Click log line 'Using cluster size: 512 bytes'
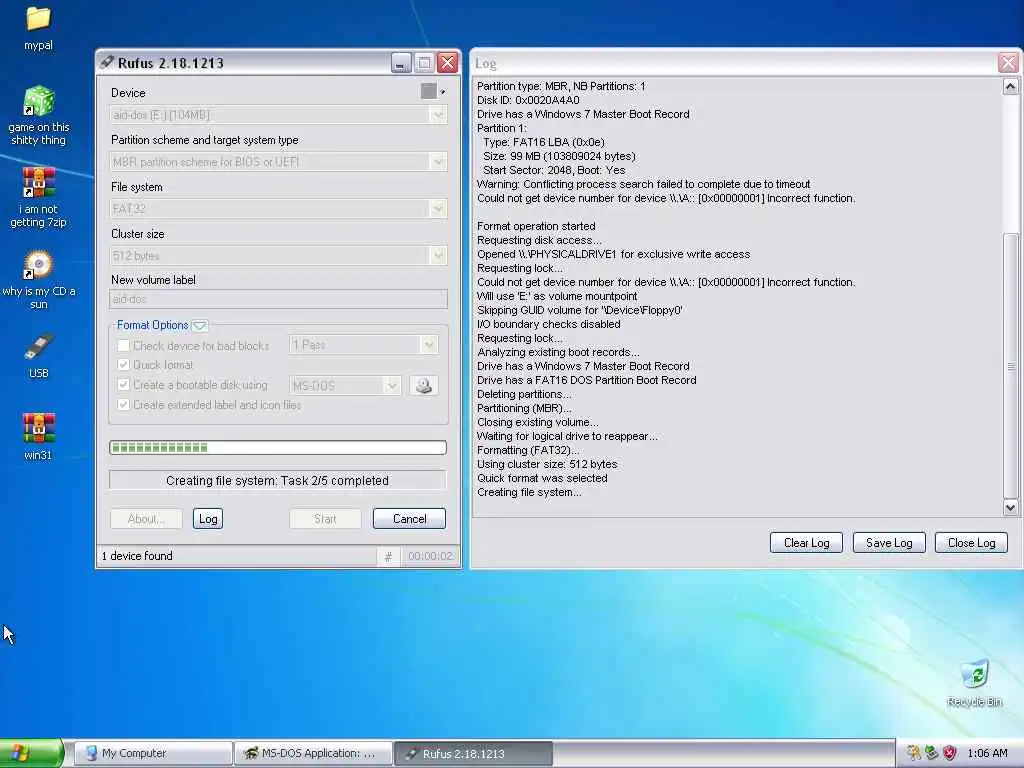 (547, 464)
